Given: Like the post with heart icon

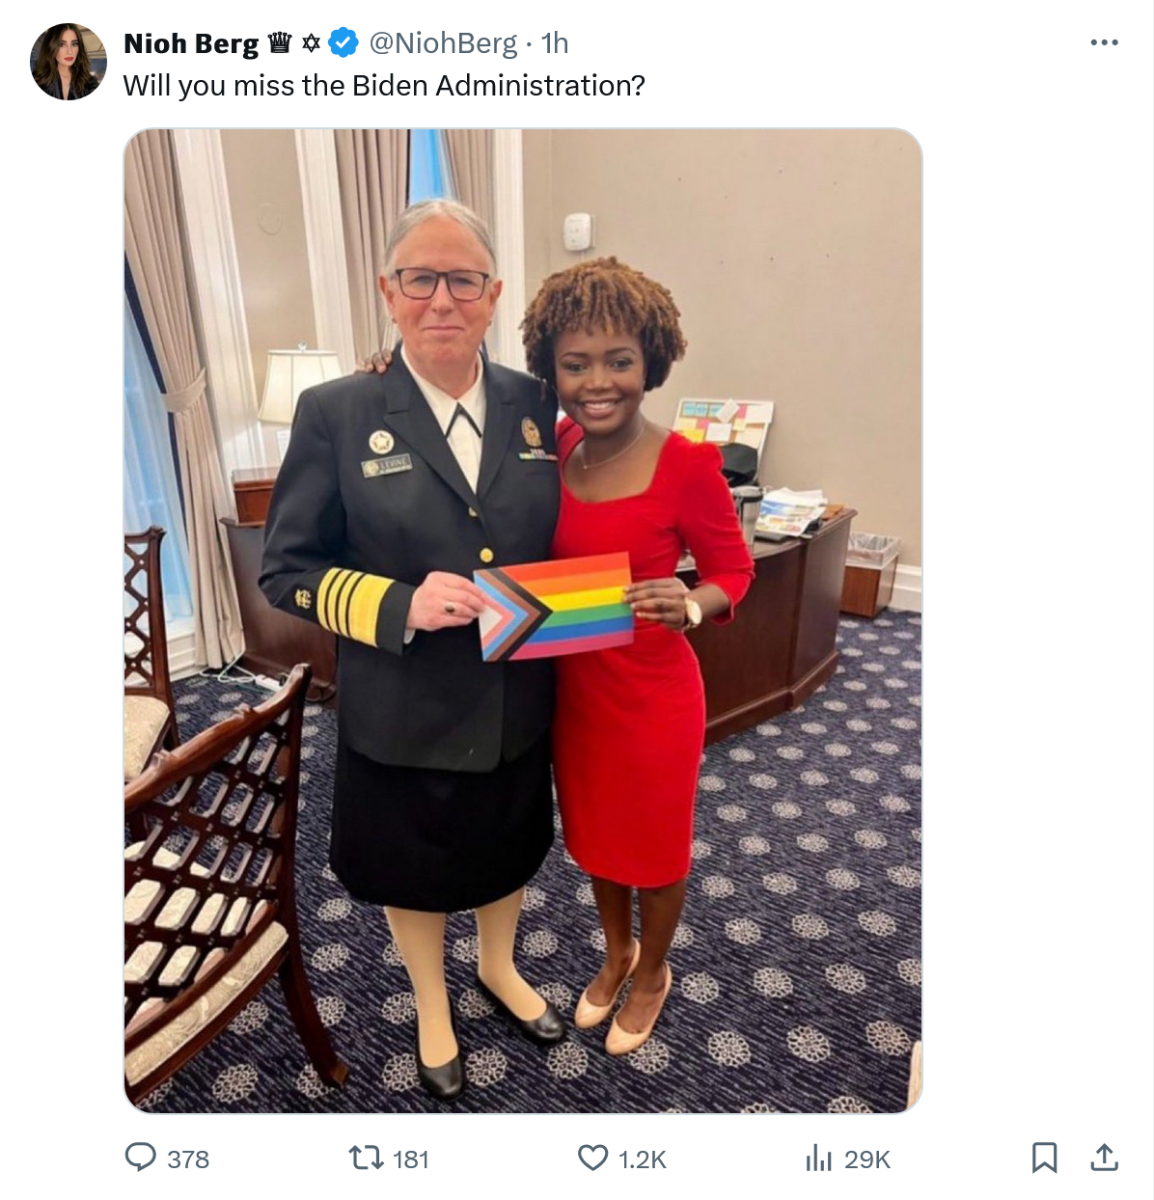Looking at the screenshot, I should point(593,1158).
